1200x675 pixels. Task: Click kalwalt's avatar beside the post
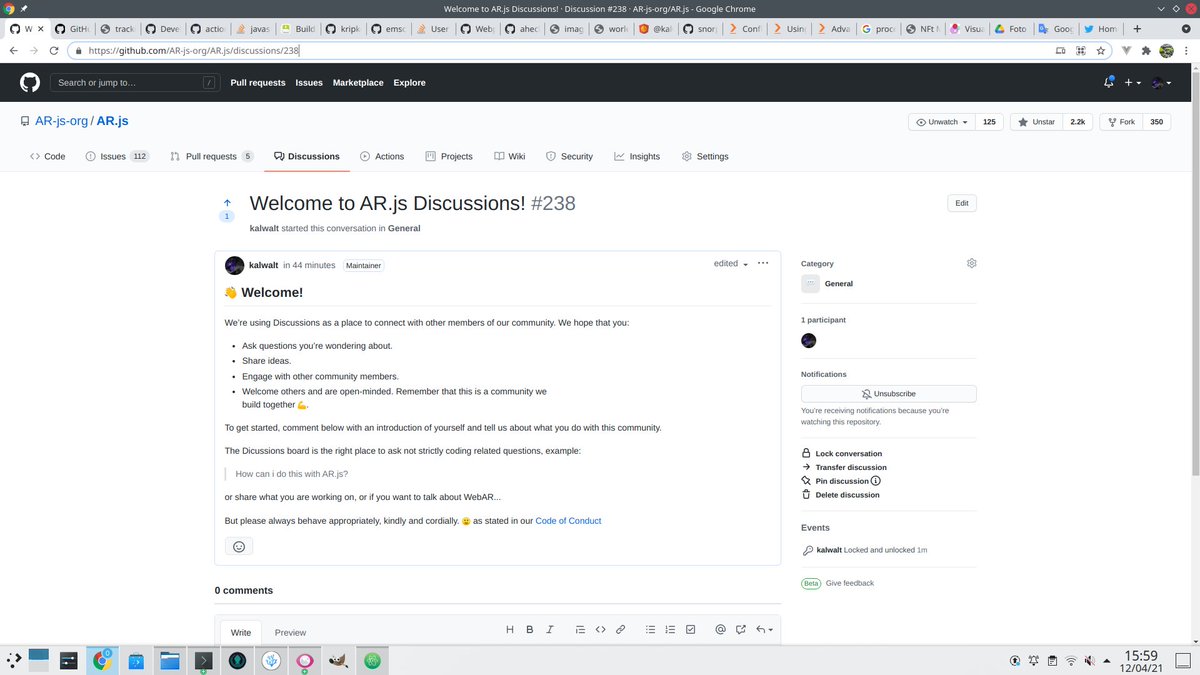(234, 265)
